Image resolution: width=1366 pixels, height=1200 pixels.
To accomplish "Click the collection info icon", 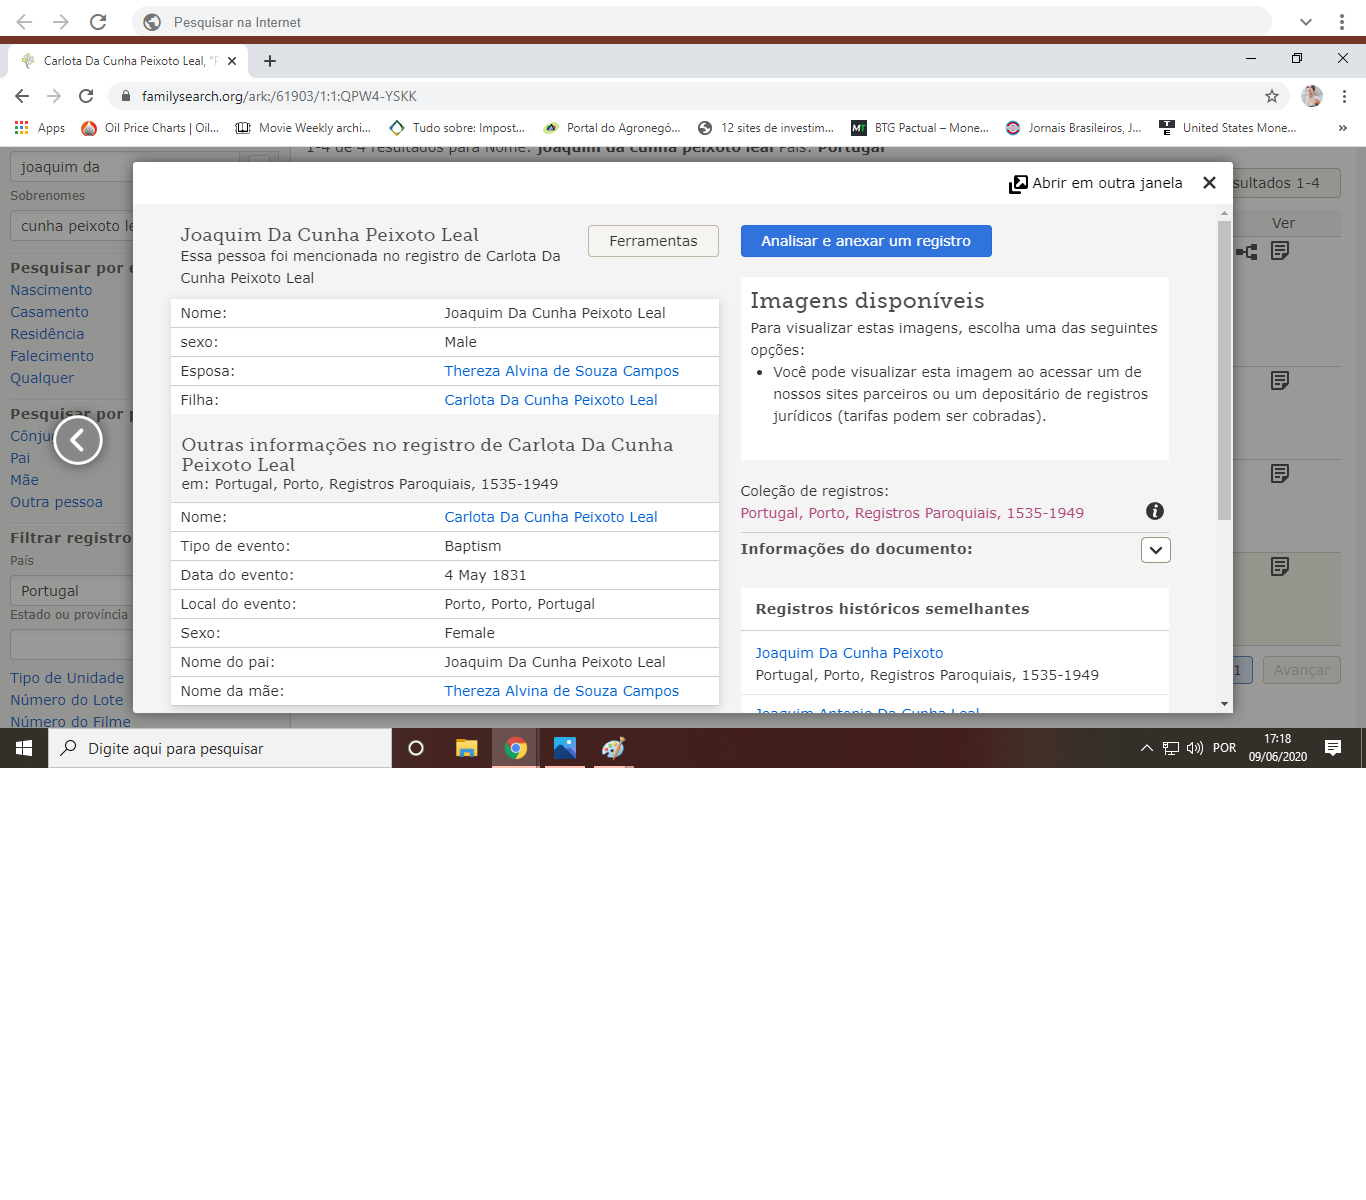I will coord(1154,511).
